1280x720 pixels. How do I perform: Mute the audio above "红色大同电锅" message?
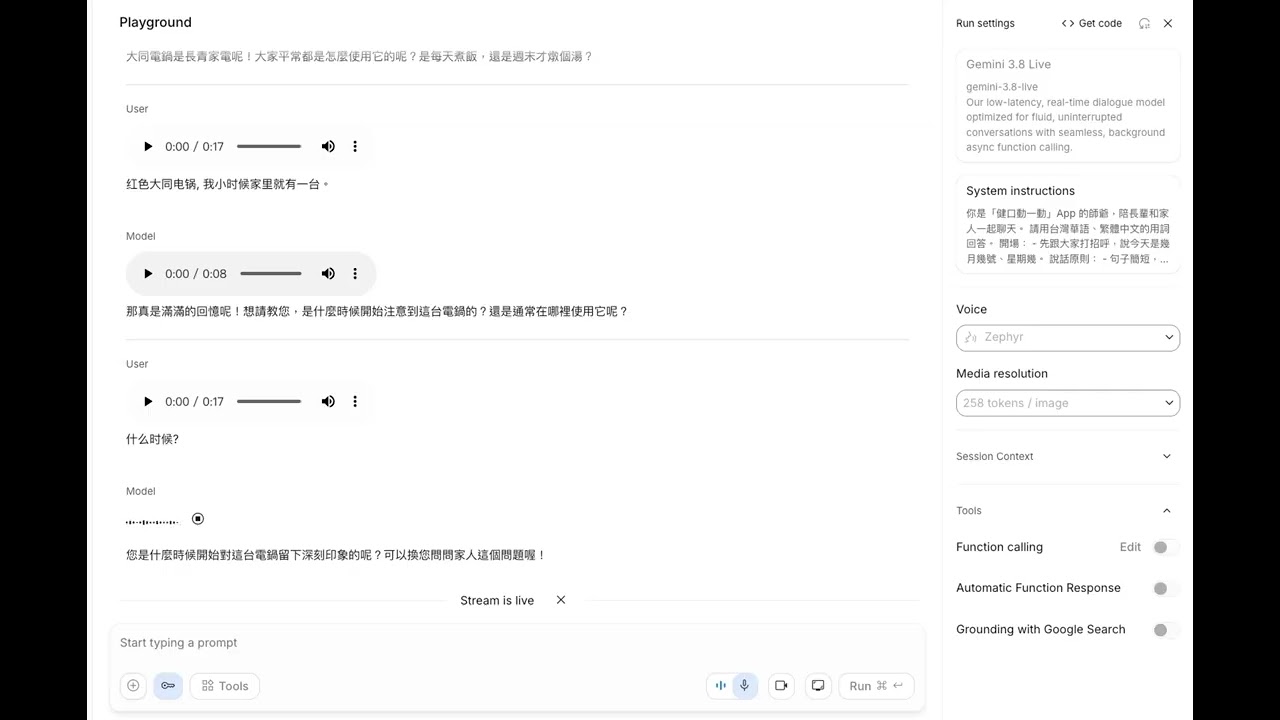click(x=328, y=147)
